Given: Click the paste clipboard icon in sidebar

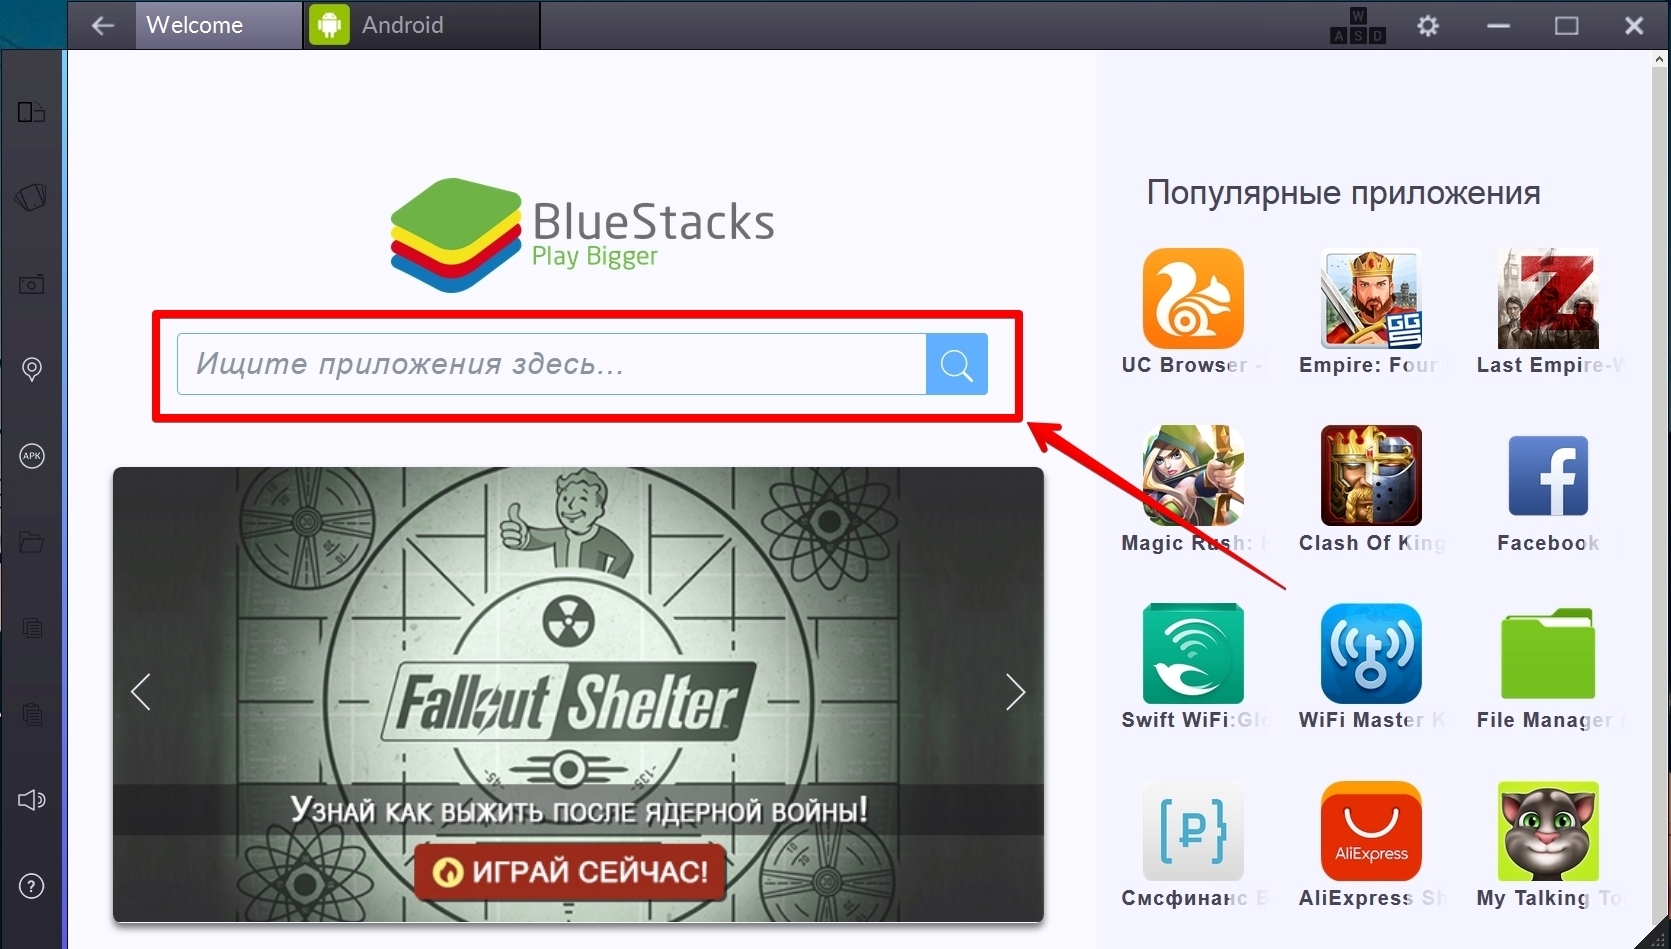Looking at the screenshot, I should 32,714.
